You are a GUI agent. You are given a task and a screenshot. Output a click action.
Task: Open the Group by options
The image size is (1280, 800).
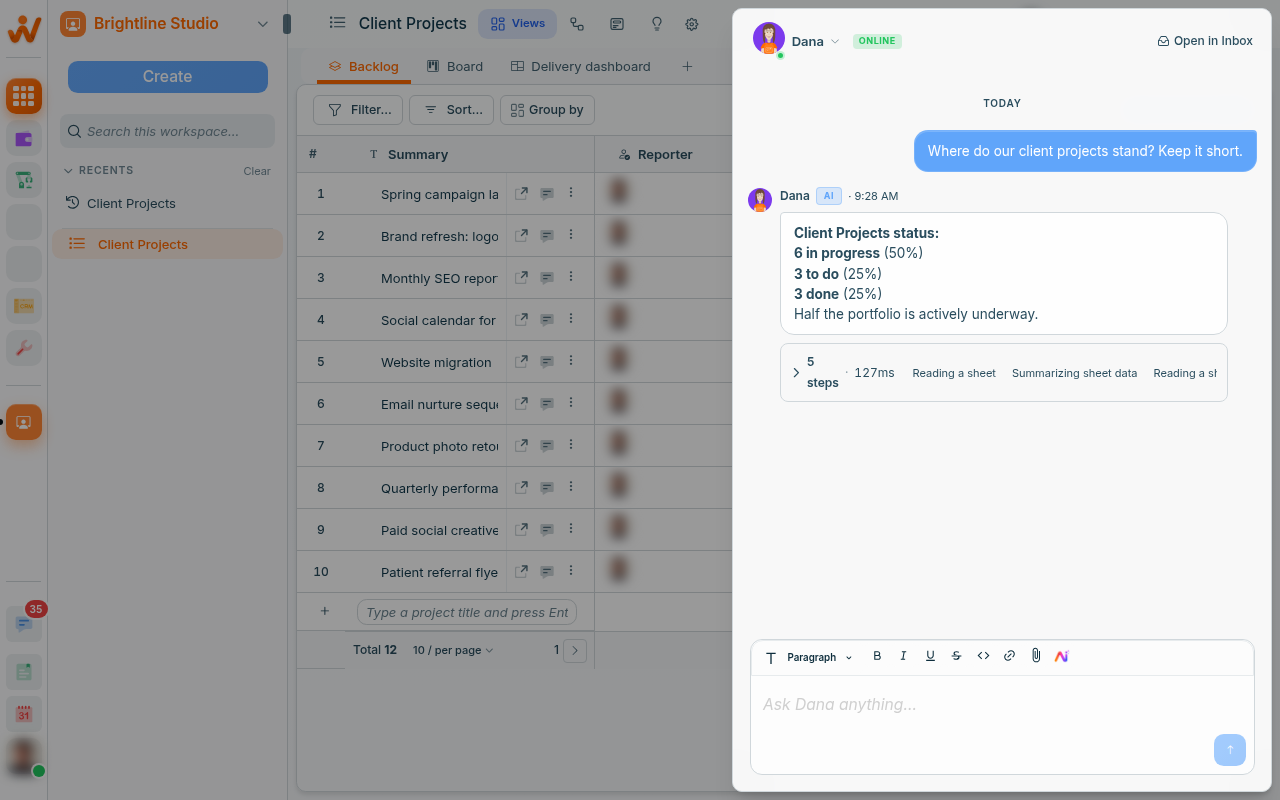click(x=547, y=110)
